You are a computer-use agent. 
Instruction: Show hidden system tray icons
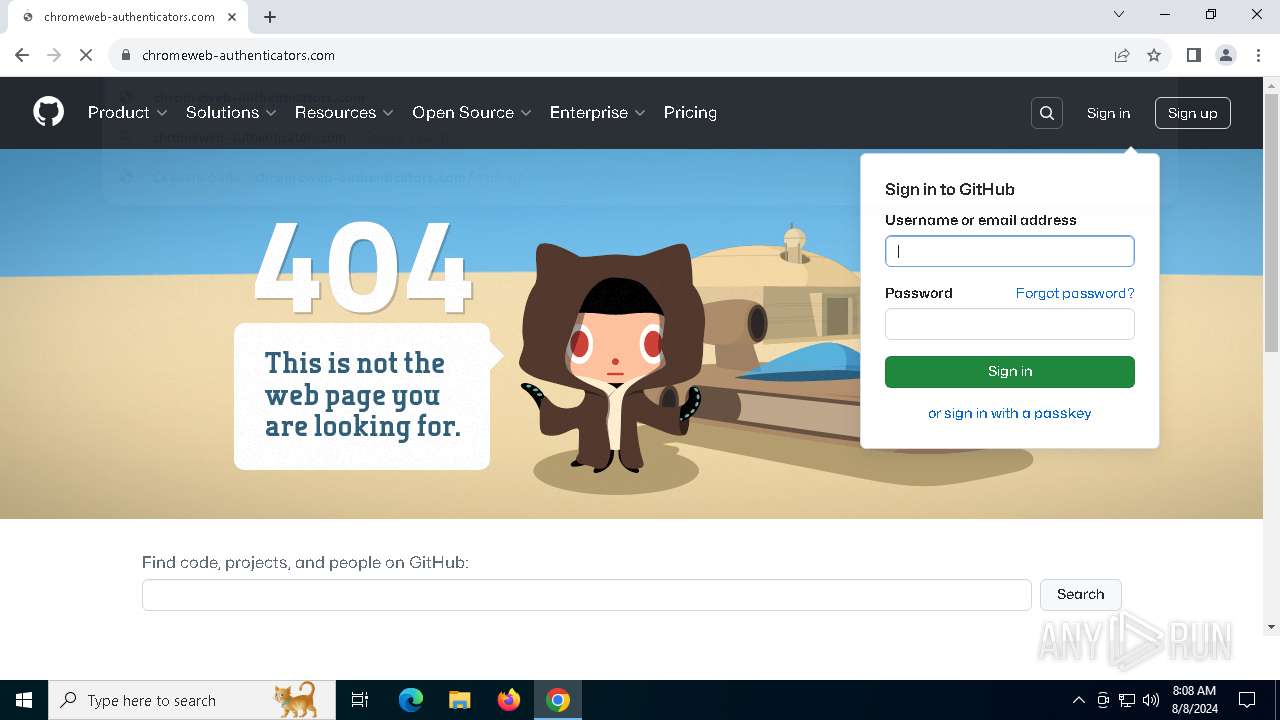click(1078, 700)
